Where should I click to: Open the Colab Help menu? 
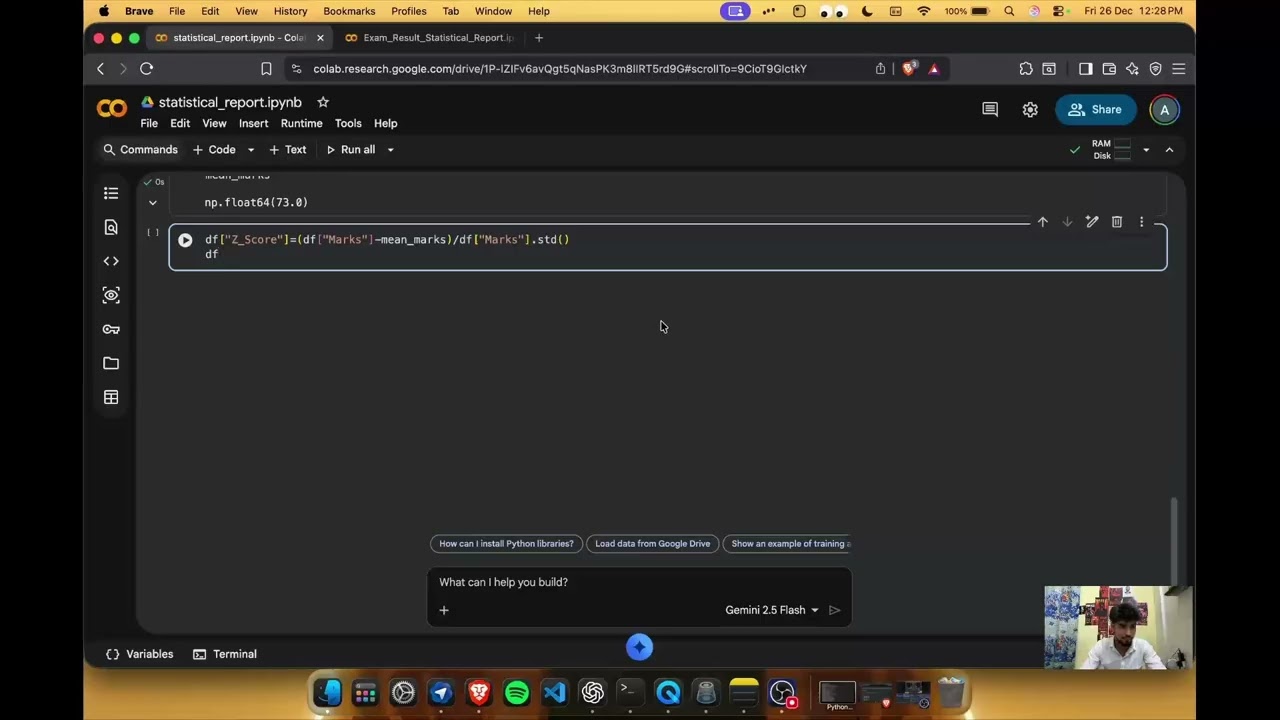coord(385,123)
